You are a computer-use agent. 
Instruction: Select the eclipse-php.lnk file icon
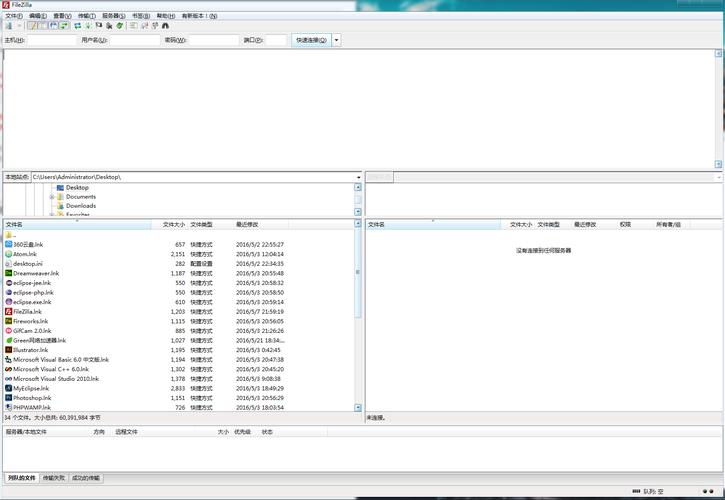tap(8, 292)
